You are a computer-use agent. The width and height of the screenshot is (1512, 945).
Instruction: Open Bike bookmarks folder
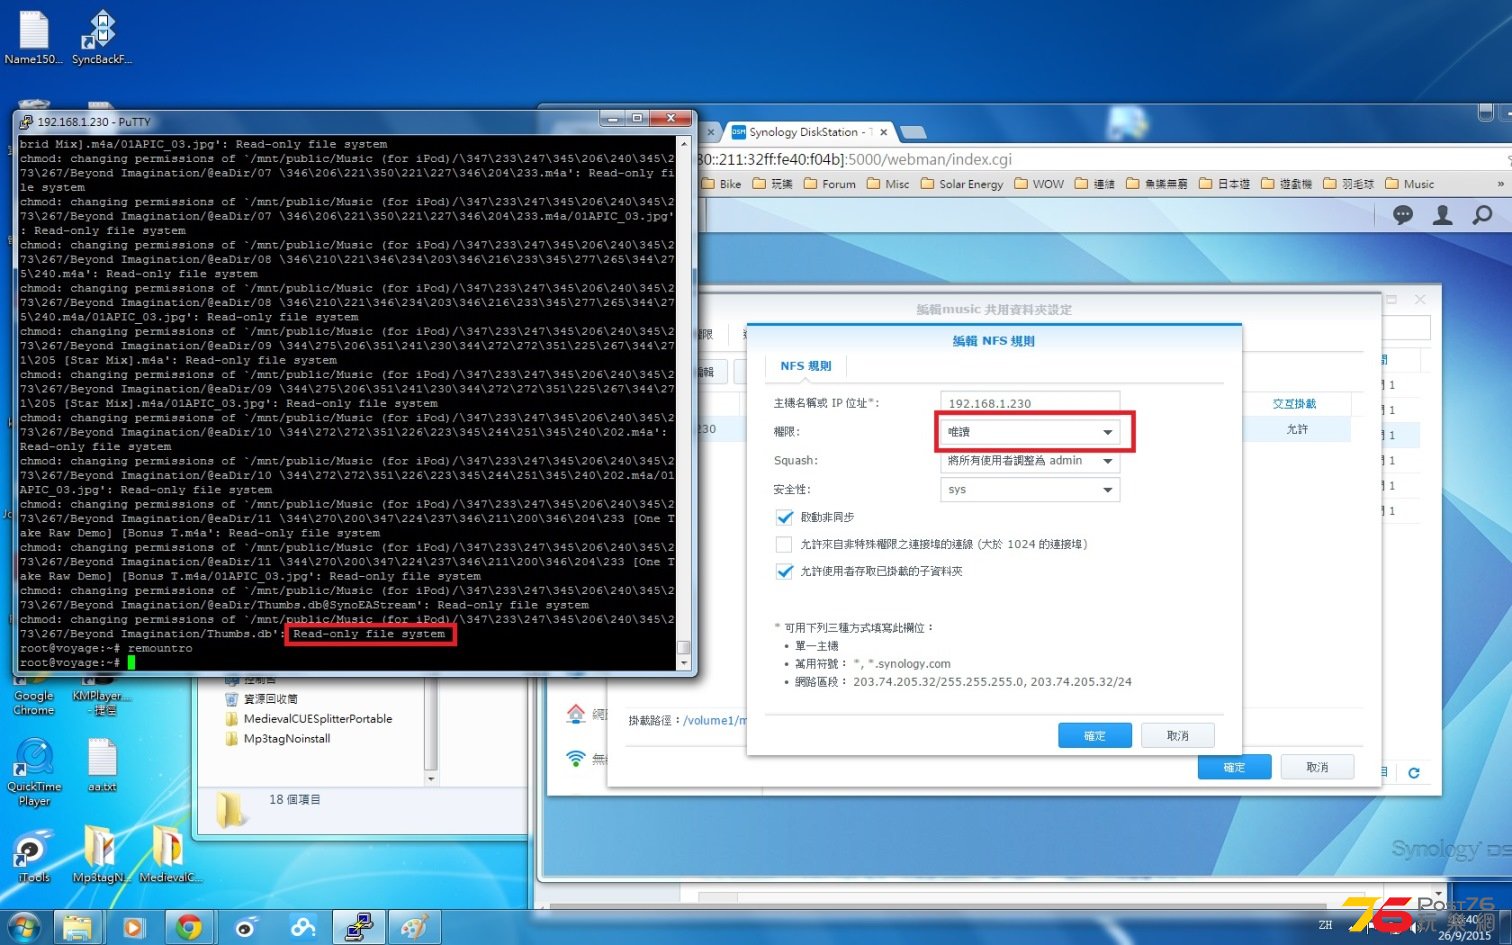(722, 184)
